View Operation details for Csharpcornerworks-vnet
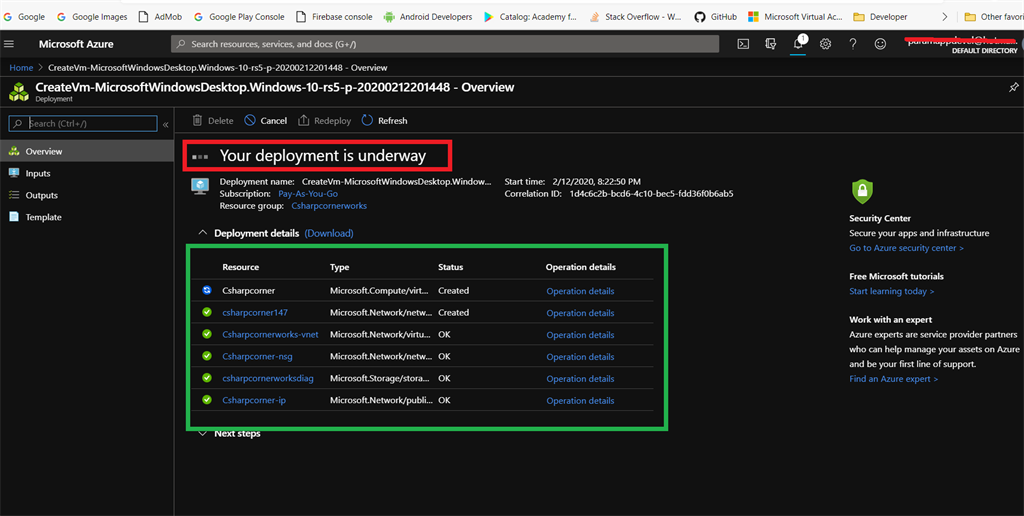Image resolution: width=1024 pixels, height=516 pixels. [580, 335]
